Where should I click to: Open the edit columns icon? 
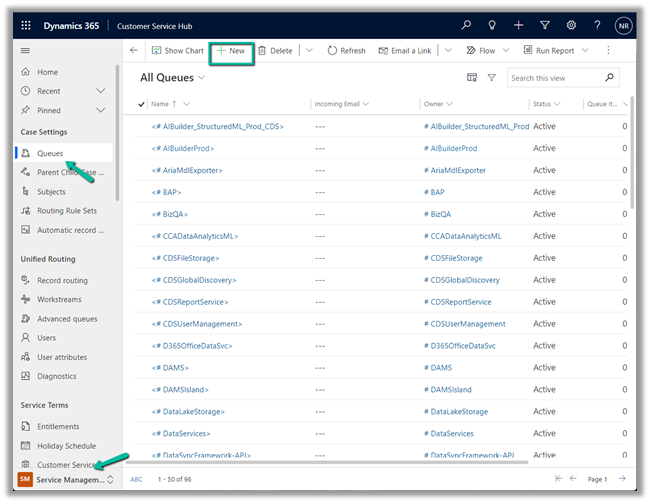click(x=472, y=77)
